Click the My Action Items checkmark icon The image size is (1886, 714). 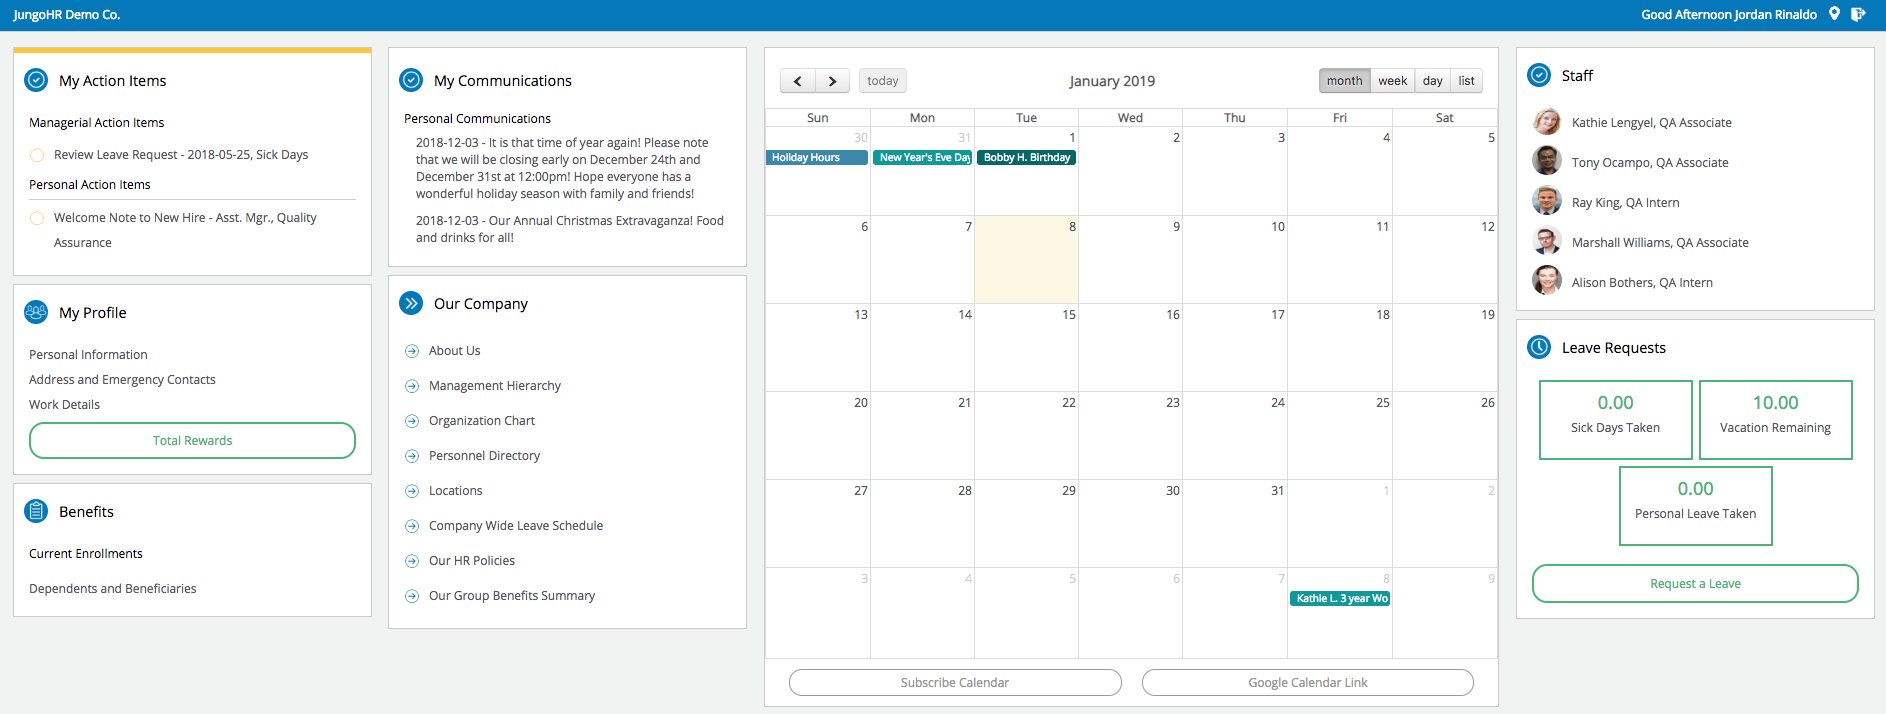[36, 80]
